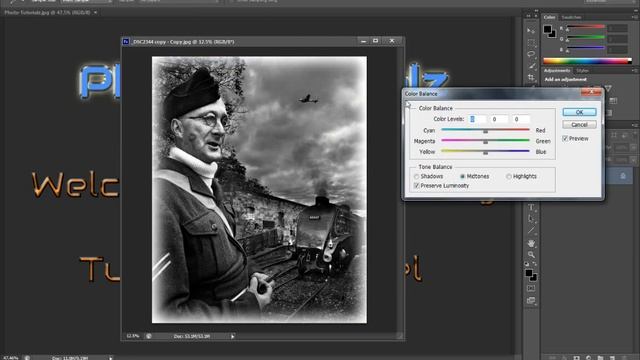Viewport: 640px width, 360px height.
Task: Switch to the Adjustments tab
Action: [x=557, y=71]
